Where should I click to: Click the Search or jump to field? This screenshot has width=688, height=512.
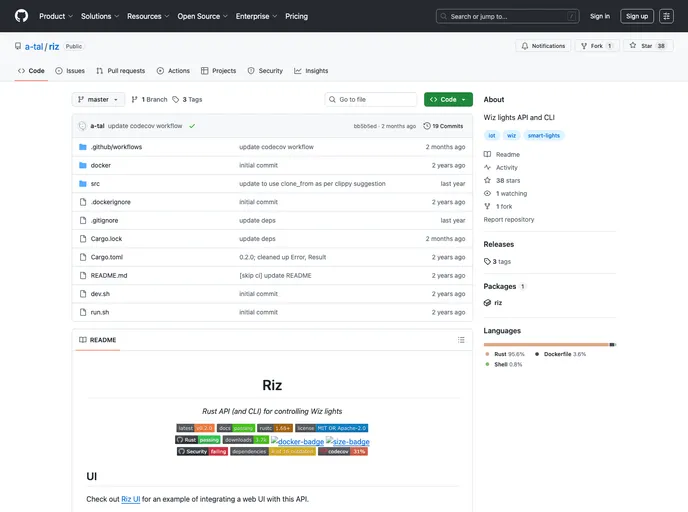pyautogui.click(x=508, y=16)
